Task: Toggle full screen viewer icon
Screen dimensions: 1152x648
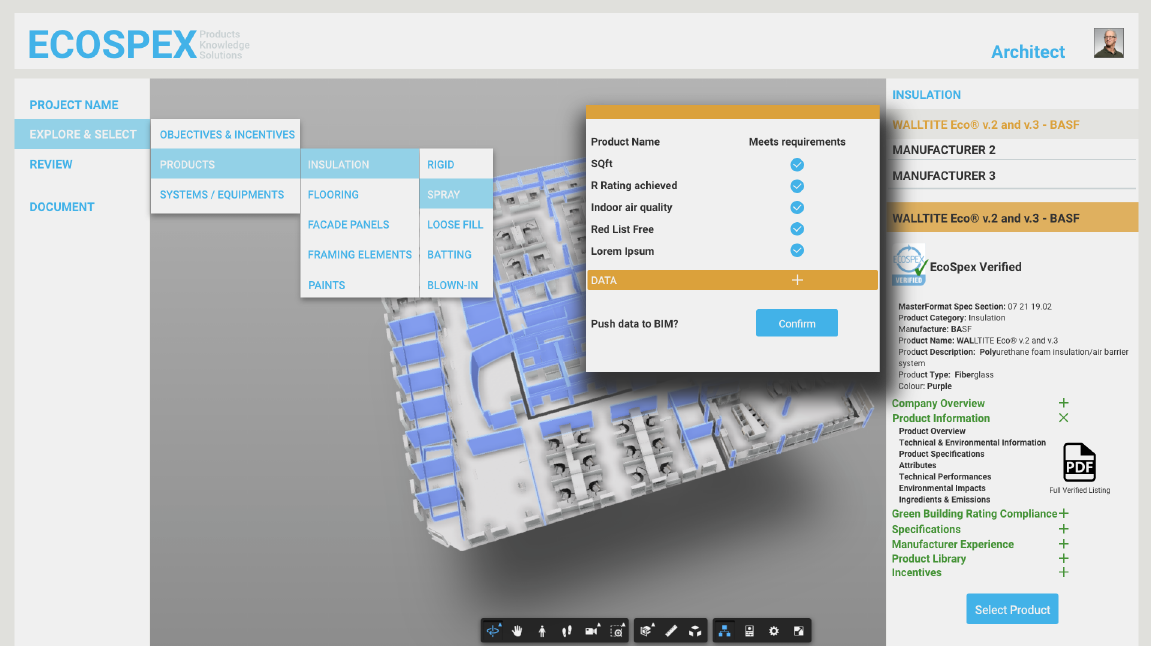Action: [x=799, y=630]
